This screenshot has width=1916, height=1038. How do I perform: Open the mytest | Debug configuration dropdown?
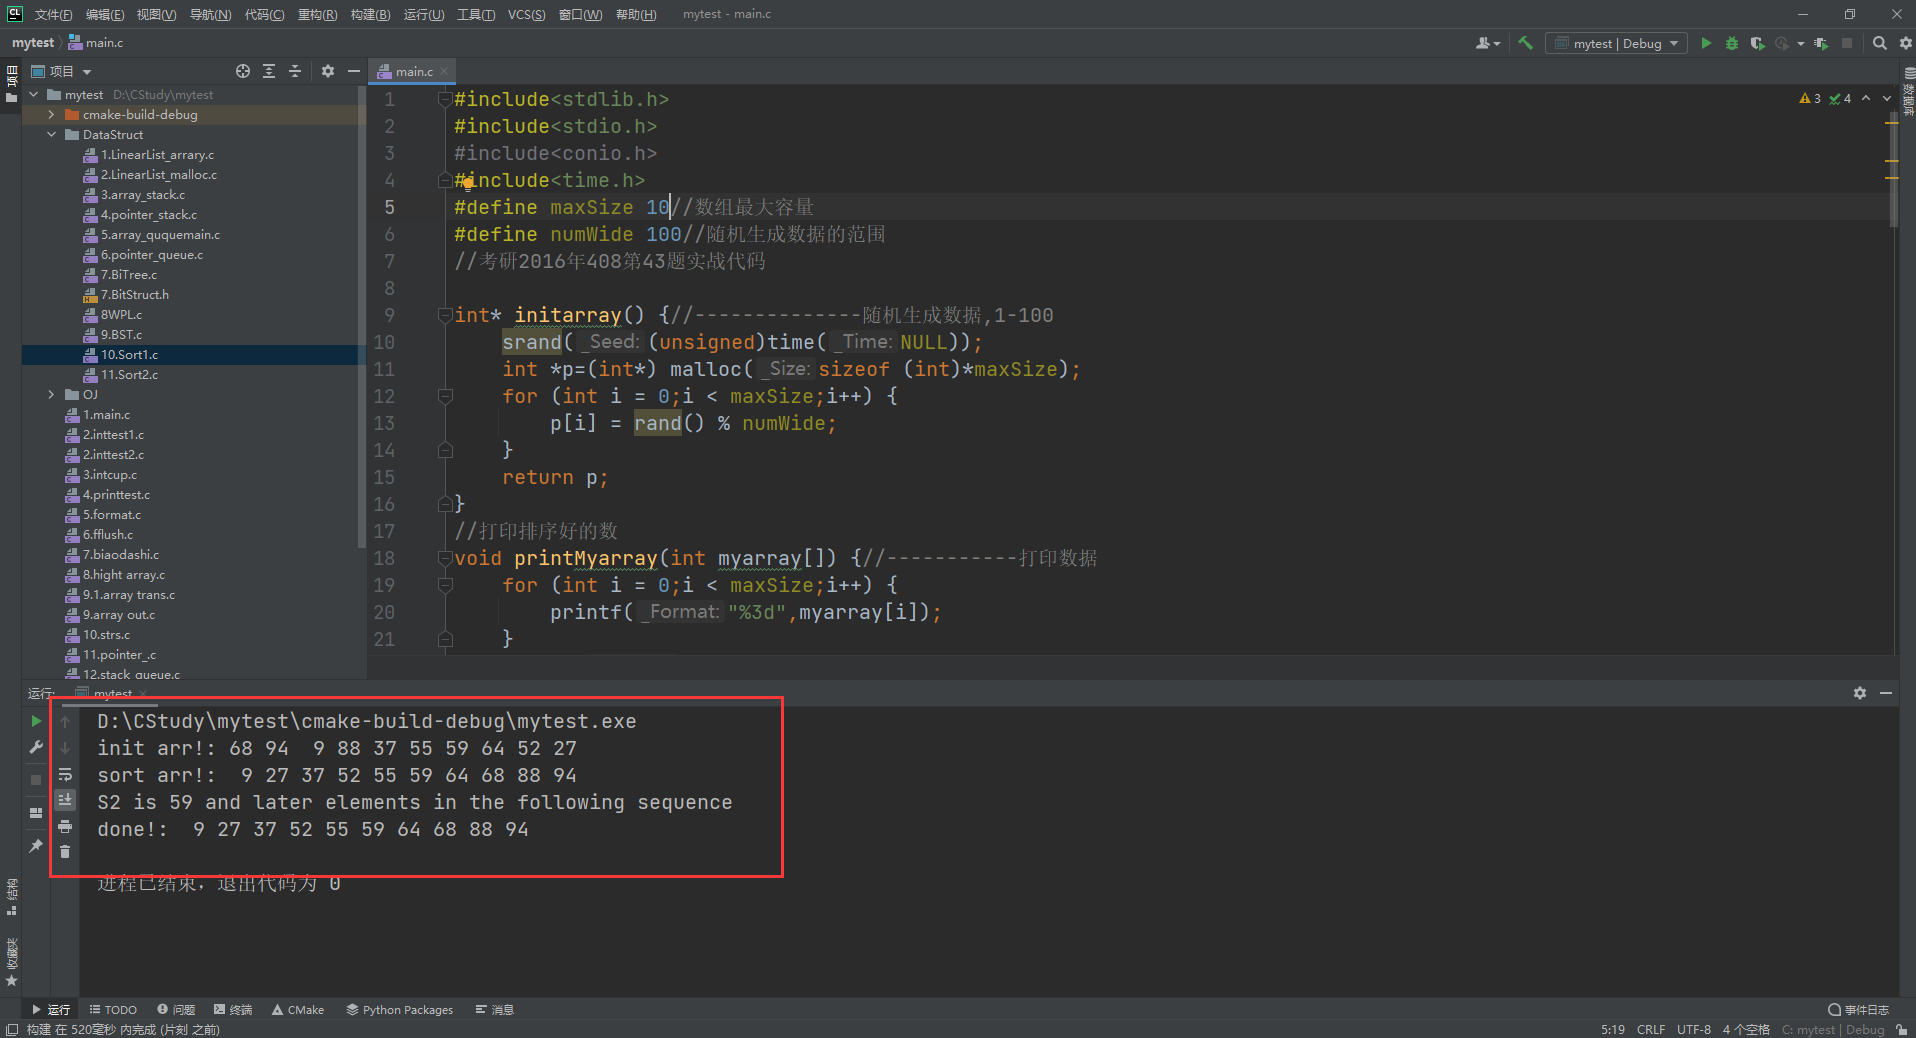pos(1617,43)
